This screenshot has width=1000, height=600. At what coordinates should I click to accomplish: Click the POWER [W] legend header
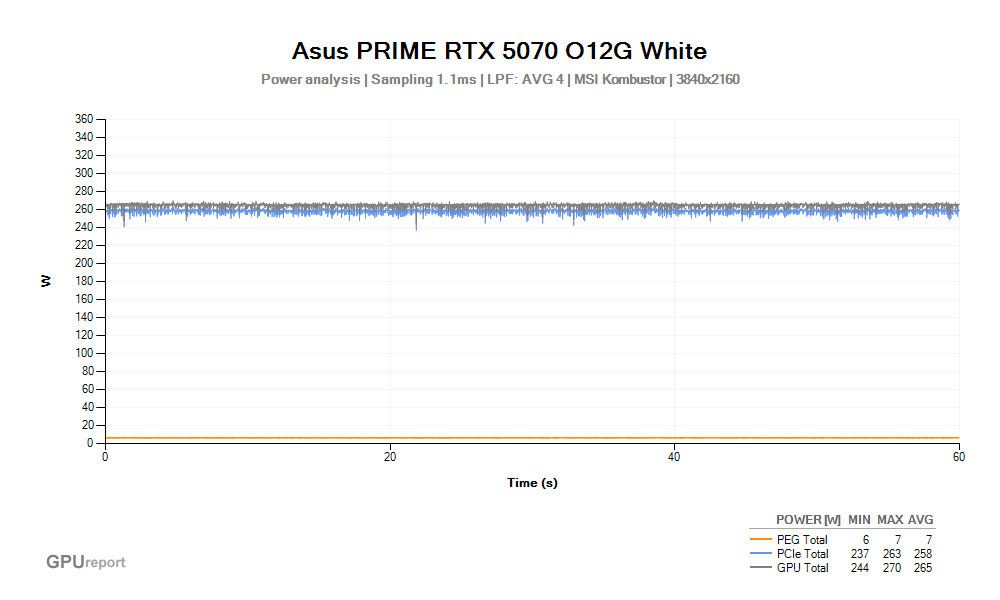[808, 520]
